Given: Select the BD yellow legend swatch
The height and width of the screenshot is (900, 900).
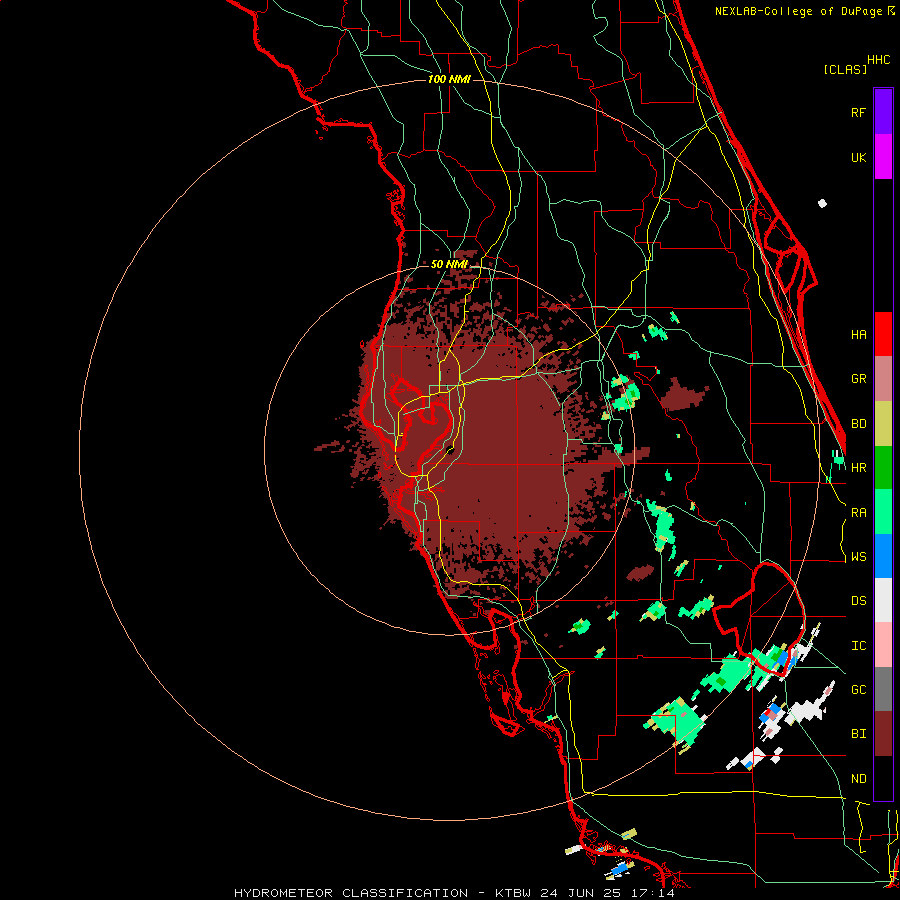Looking at the screenshot, I should tap(883, 424).
